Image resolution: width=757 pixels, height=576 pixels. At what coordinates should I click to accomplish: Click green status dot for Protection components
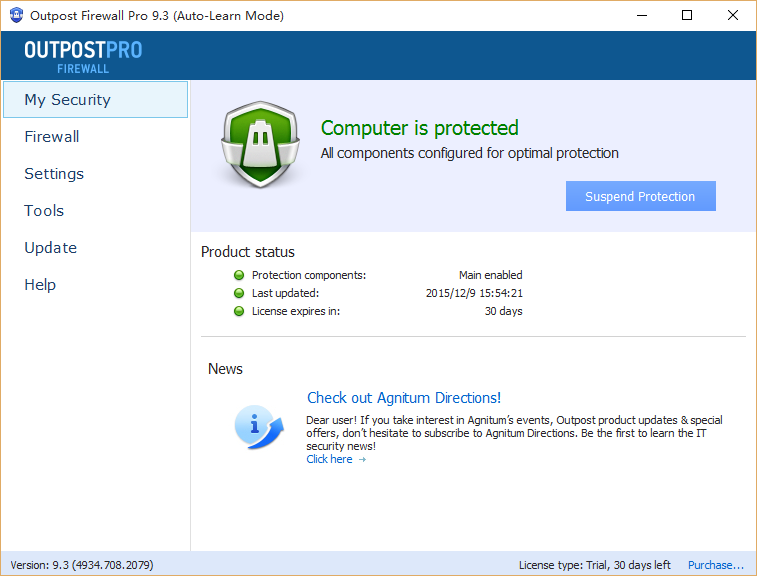[x=239, y=275]
